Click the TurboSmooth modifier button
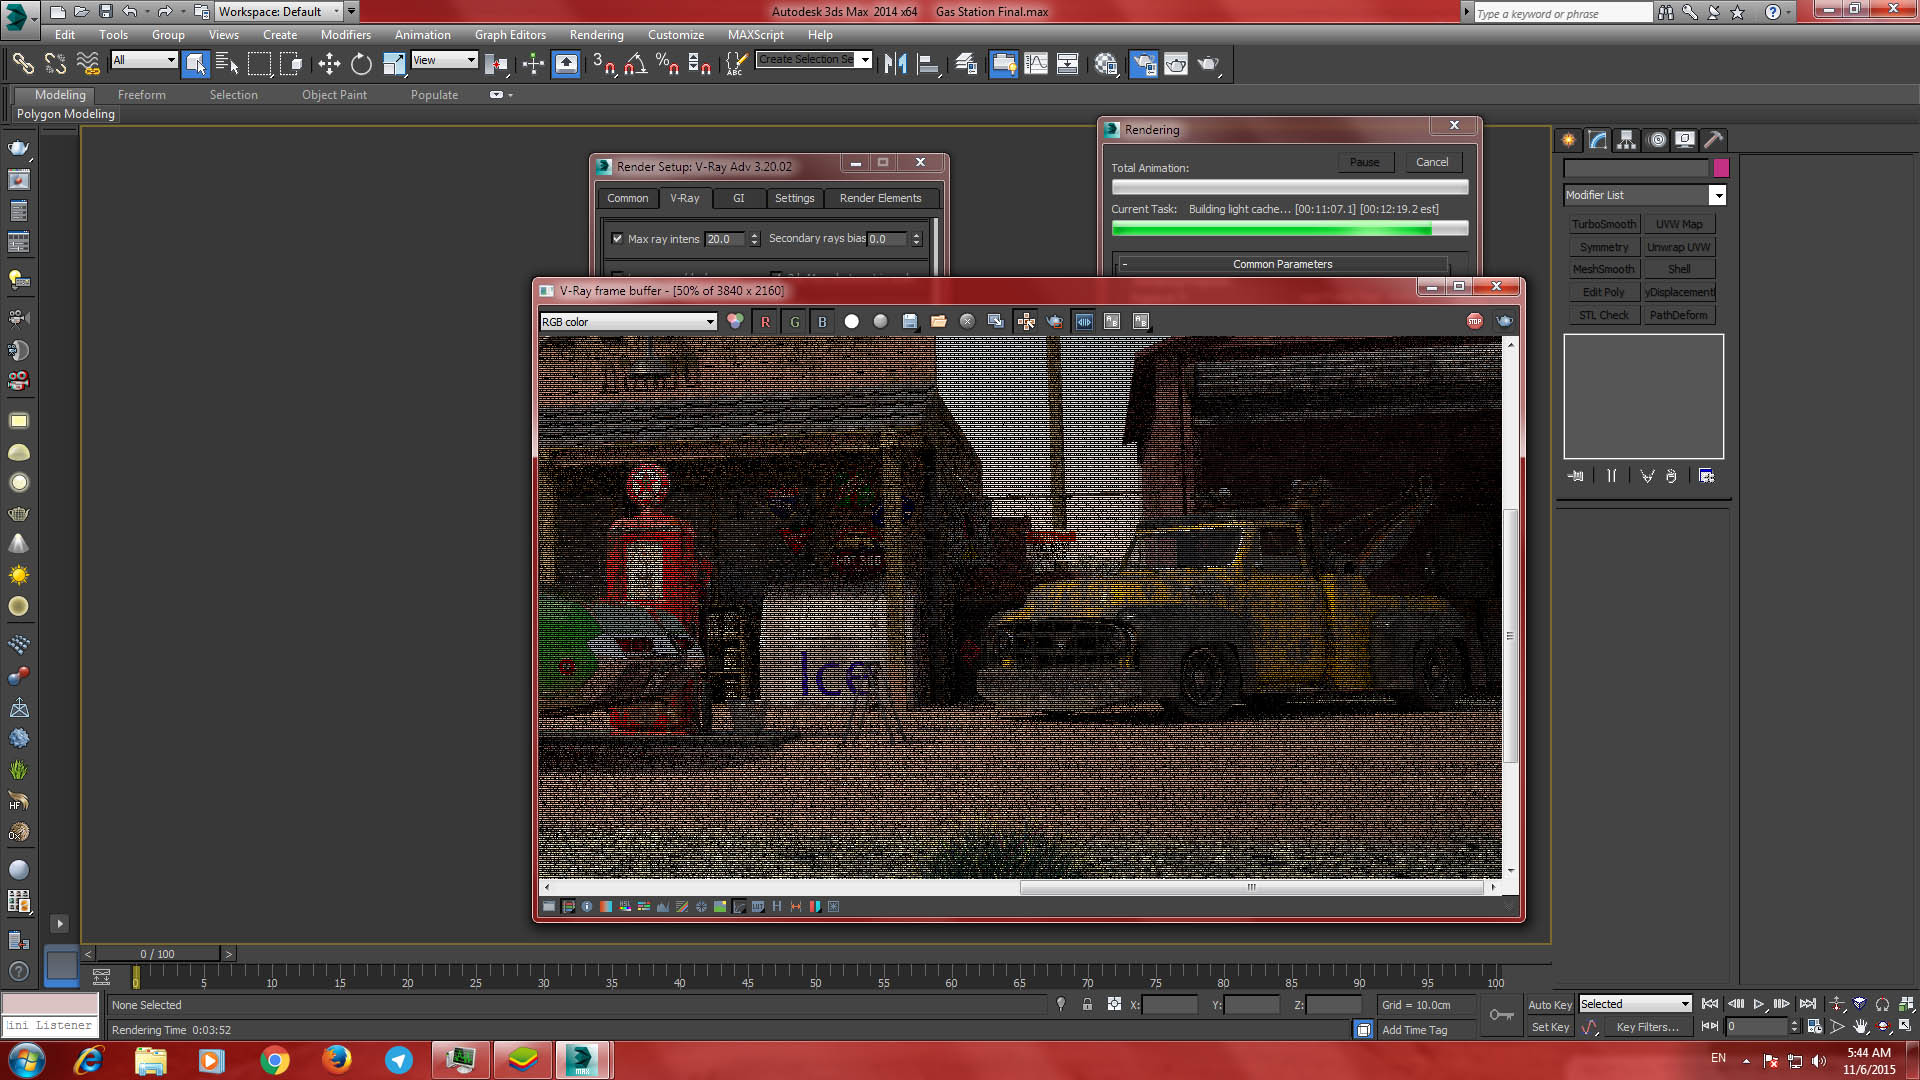 (1604, 224)
